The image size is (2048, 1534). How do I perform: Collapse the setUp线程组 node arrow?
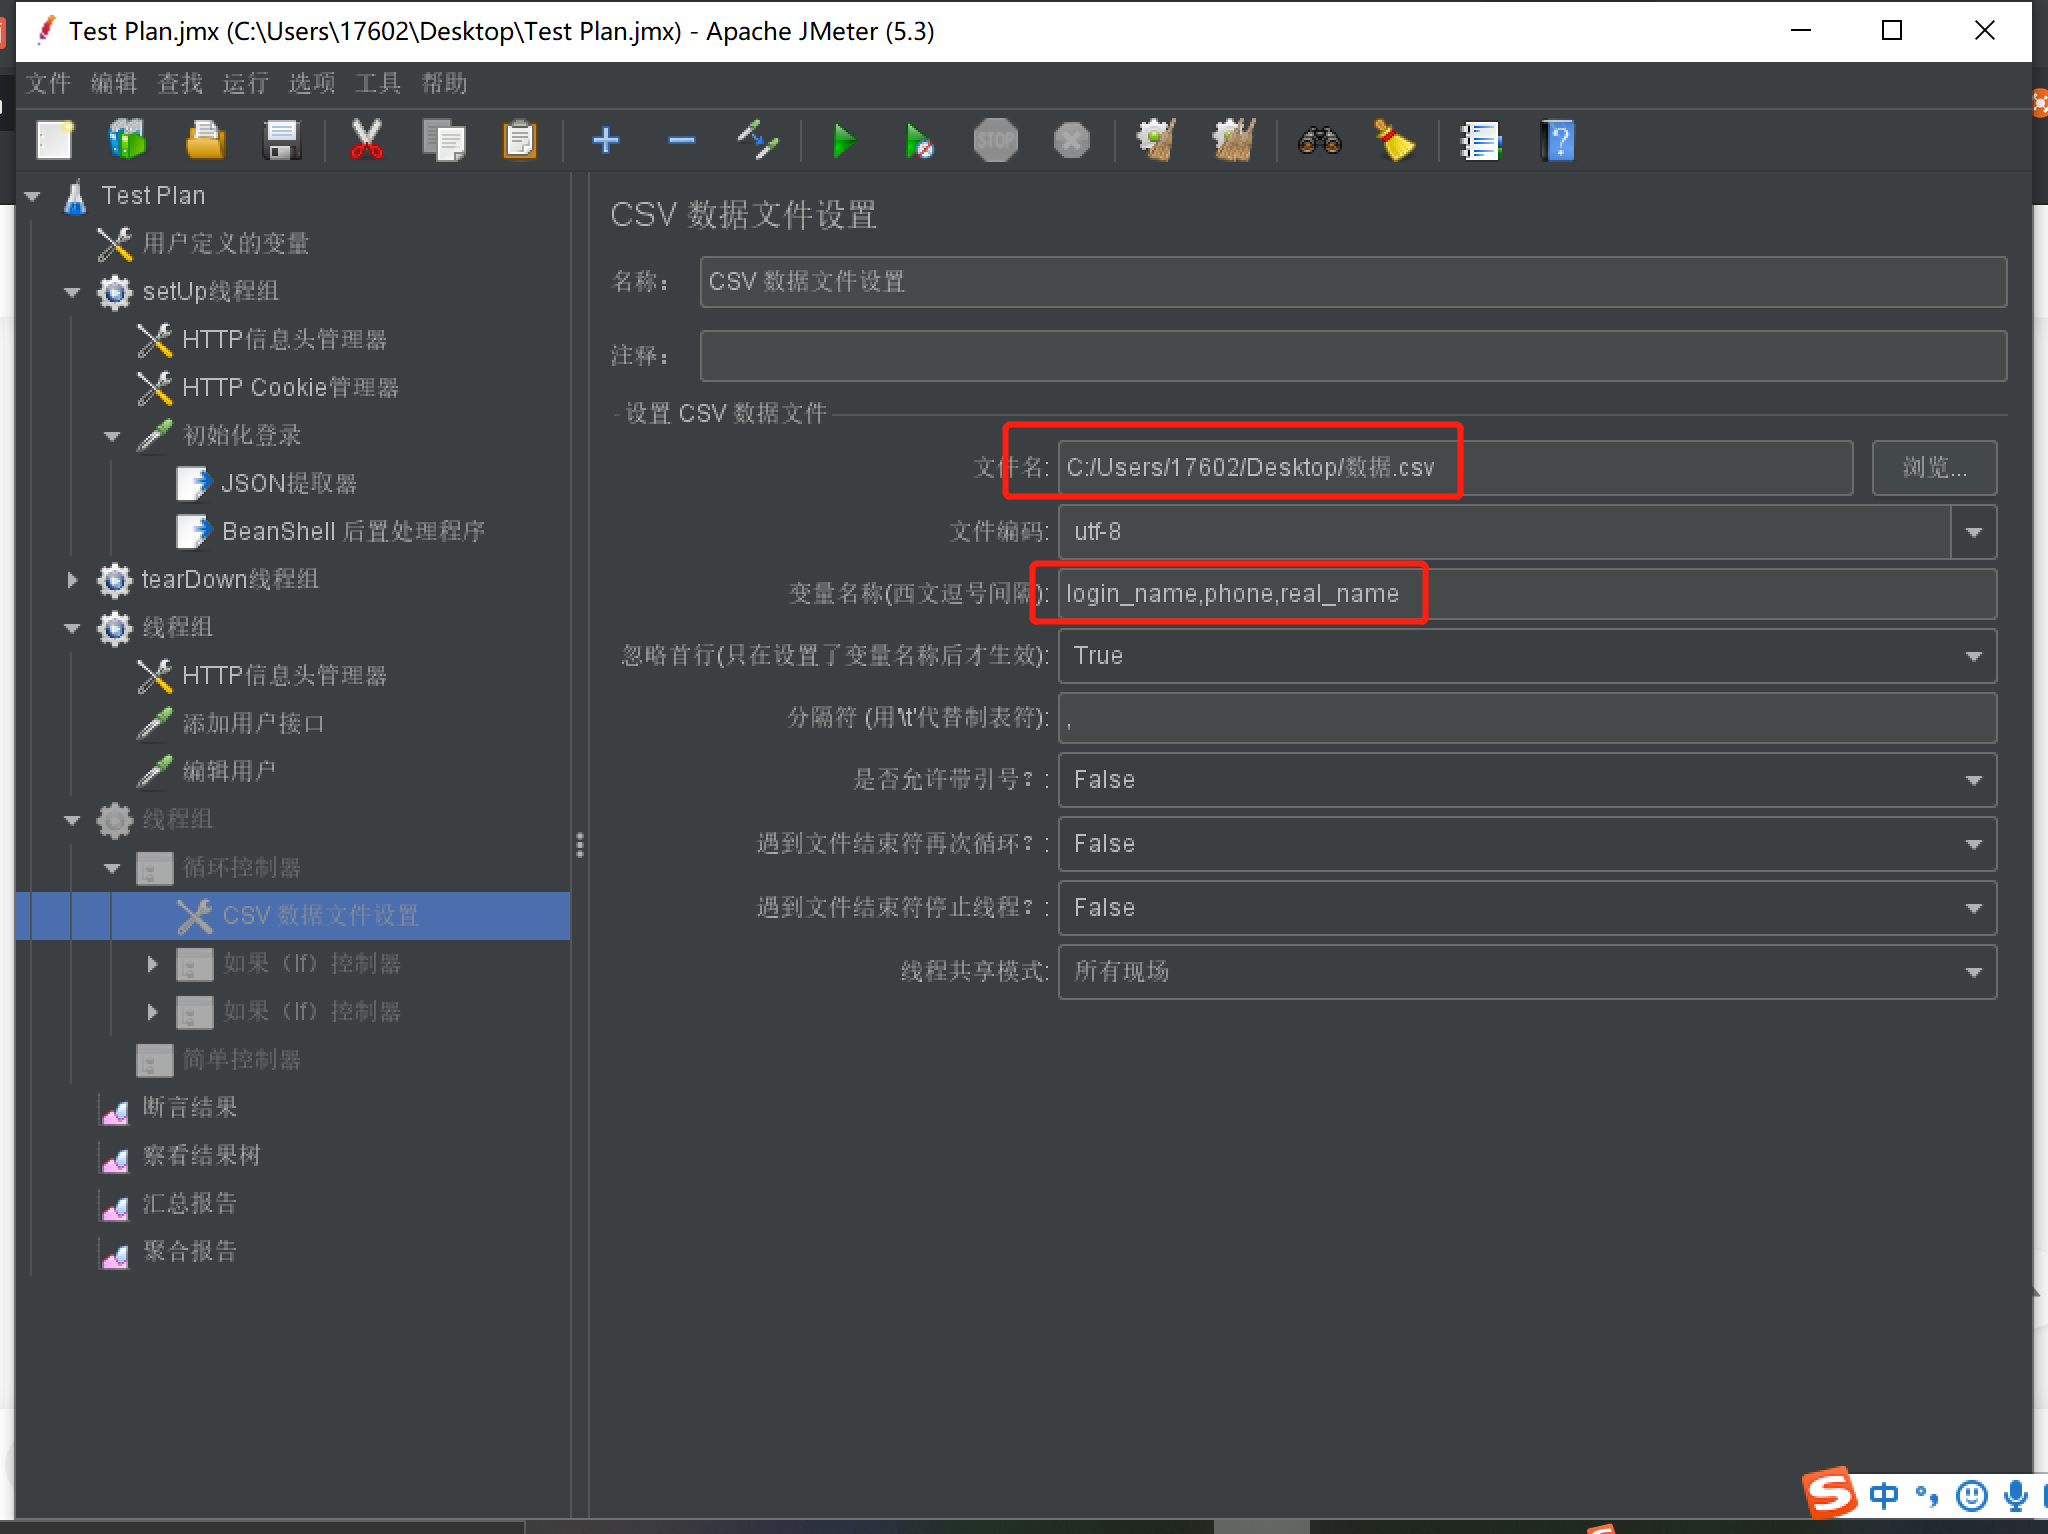(x=72, y=292)
